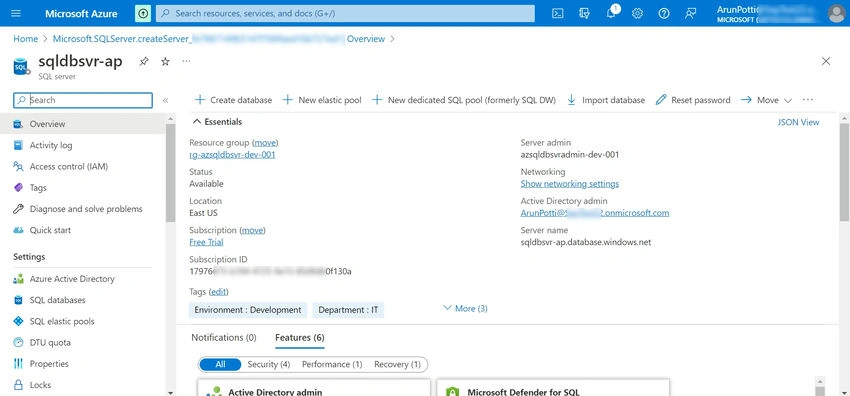Click Import database
Viewport: 850px width, 396px height.
pos(606,100)
